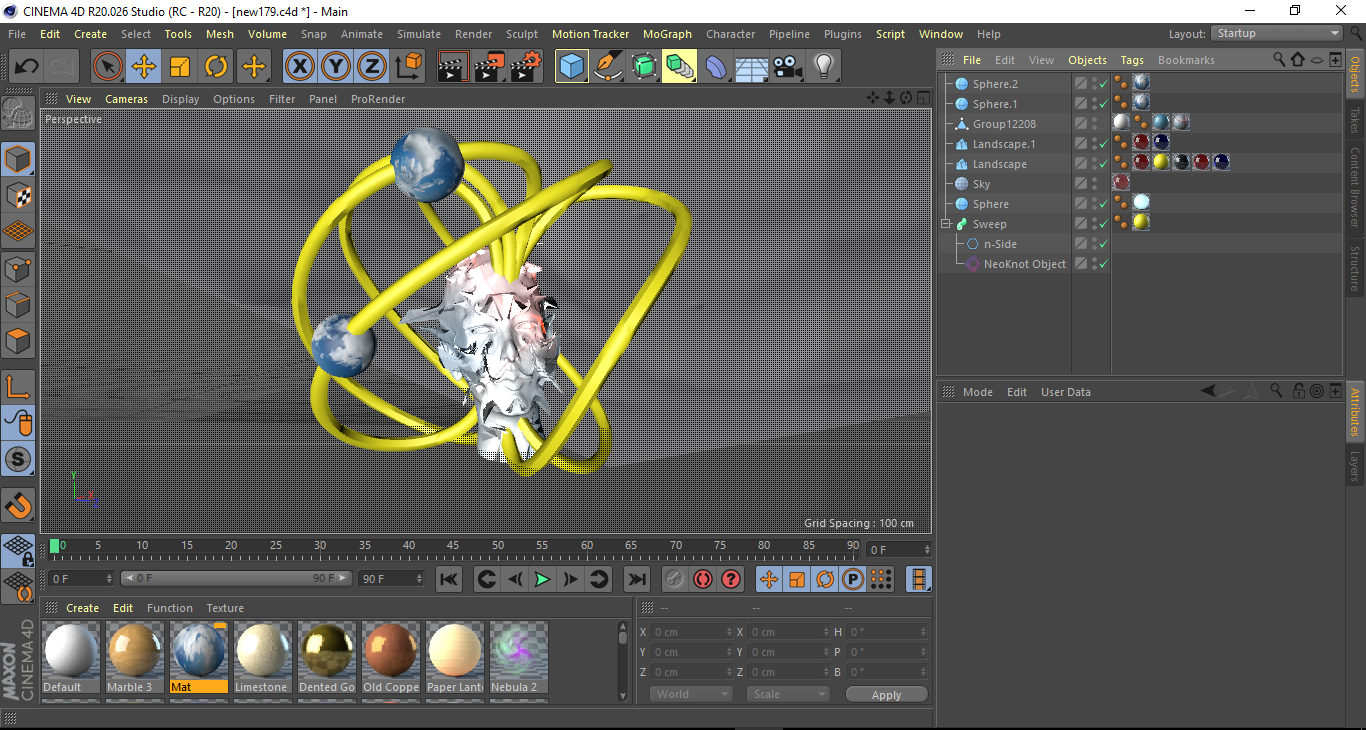Open the Scale mode dropdown

789,694
